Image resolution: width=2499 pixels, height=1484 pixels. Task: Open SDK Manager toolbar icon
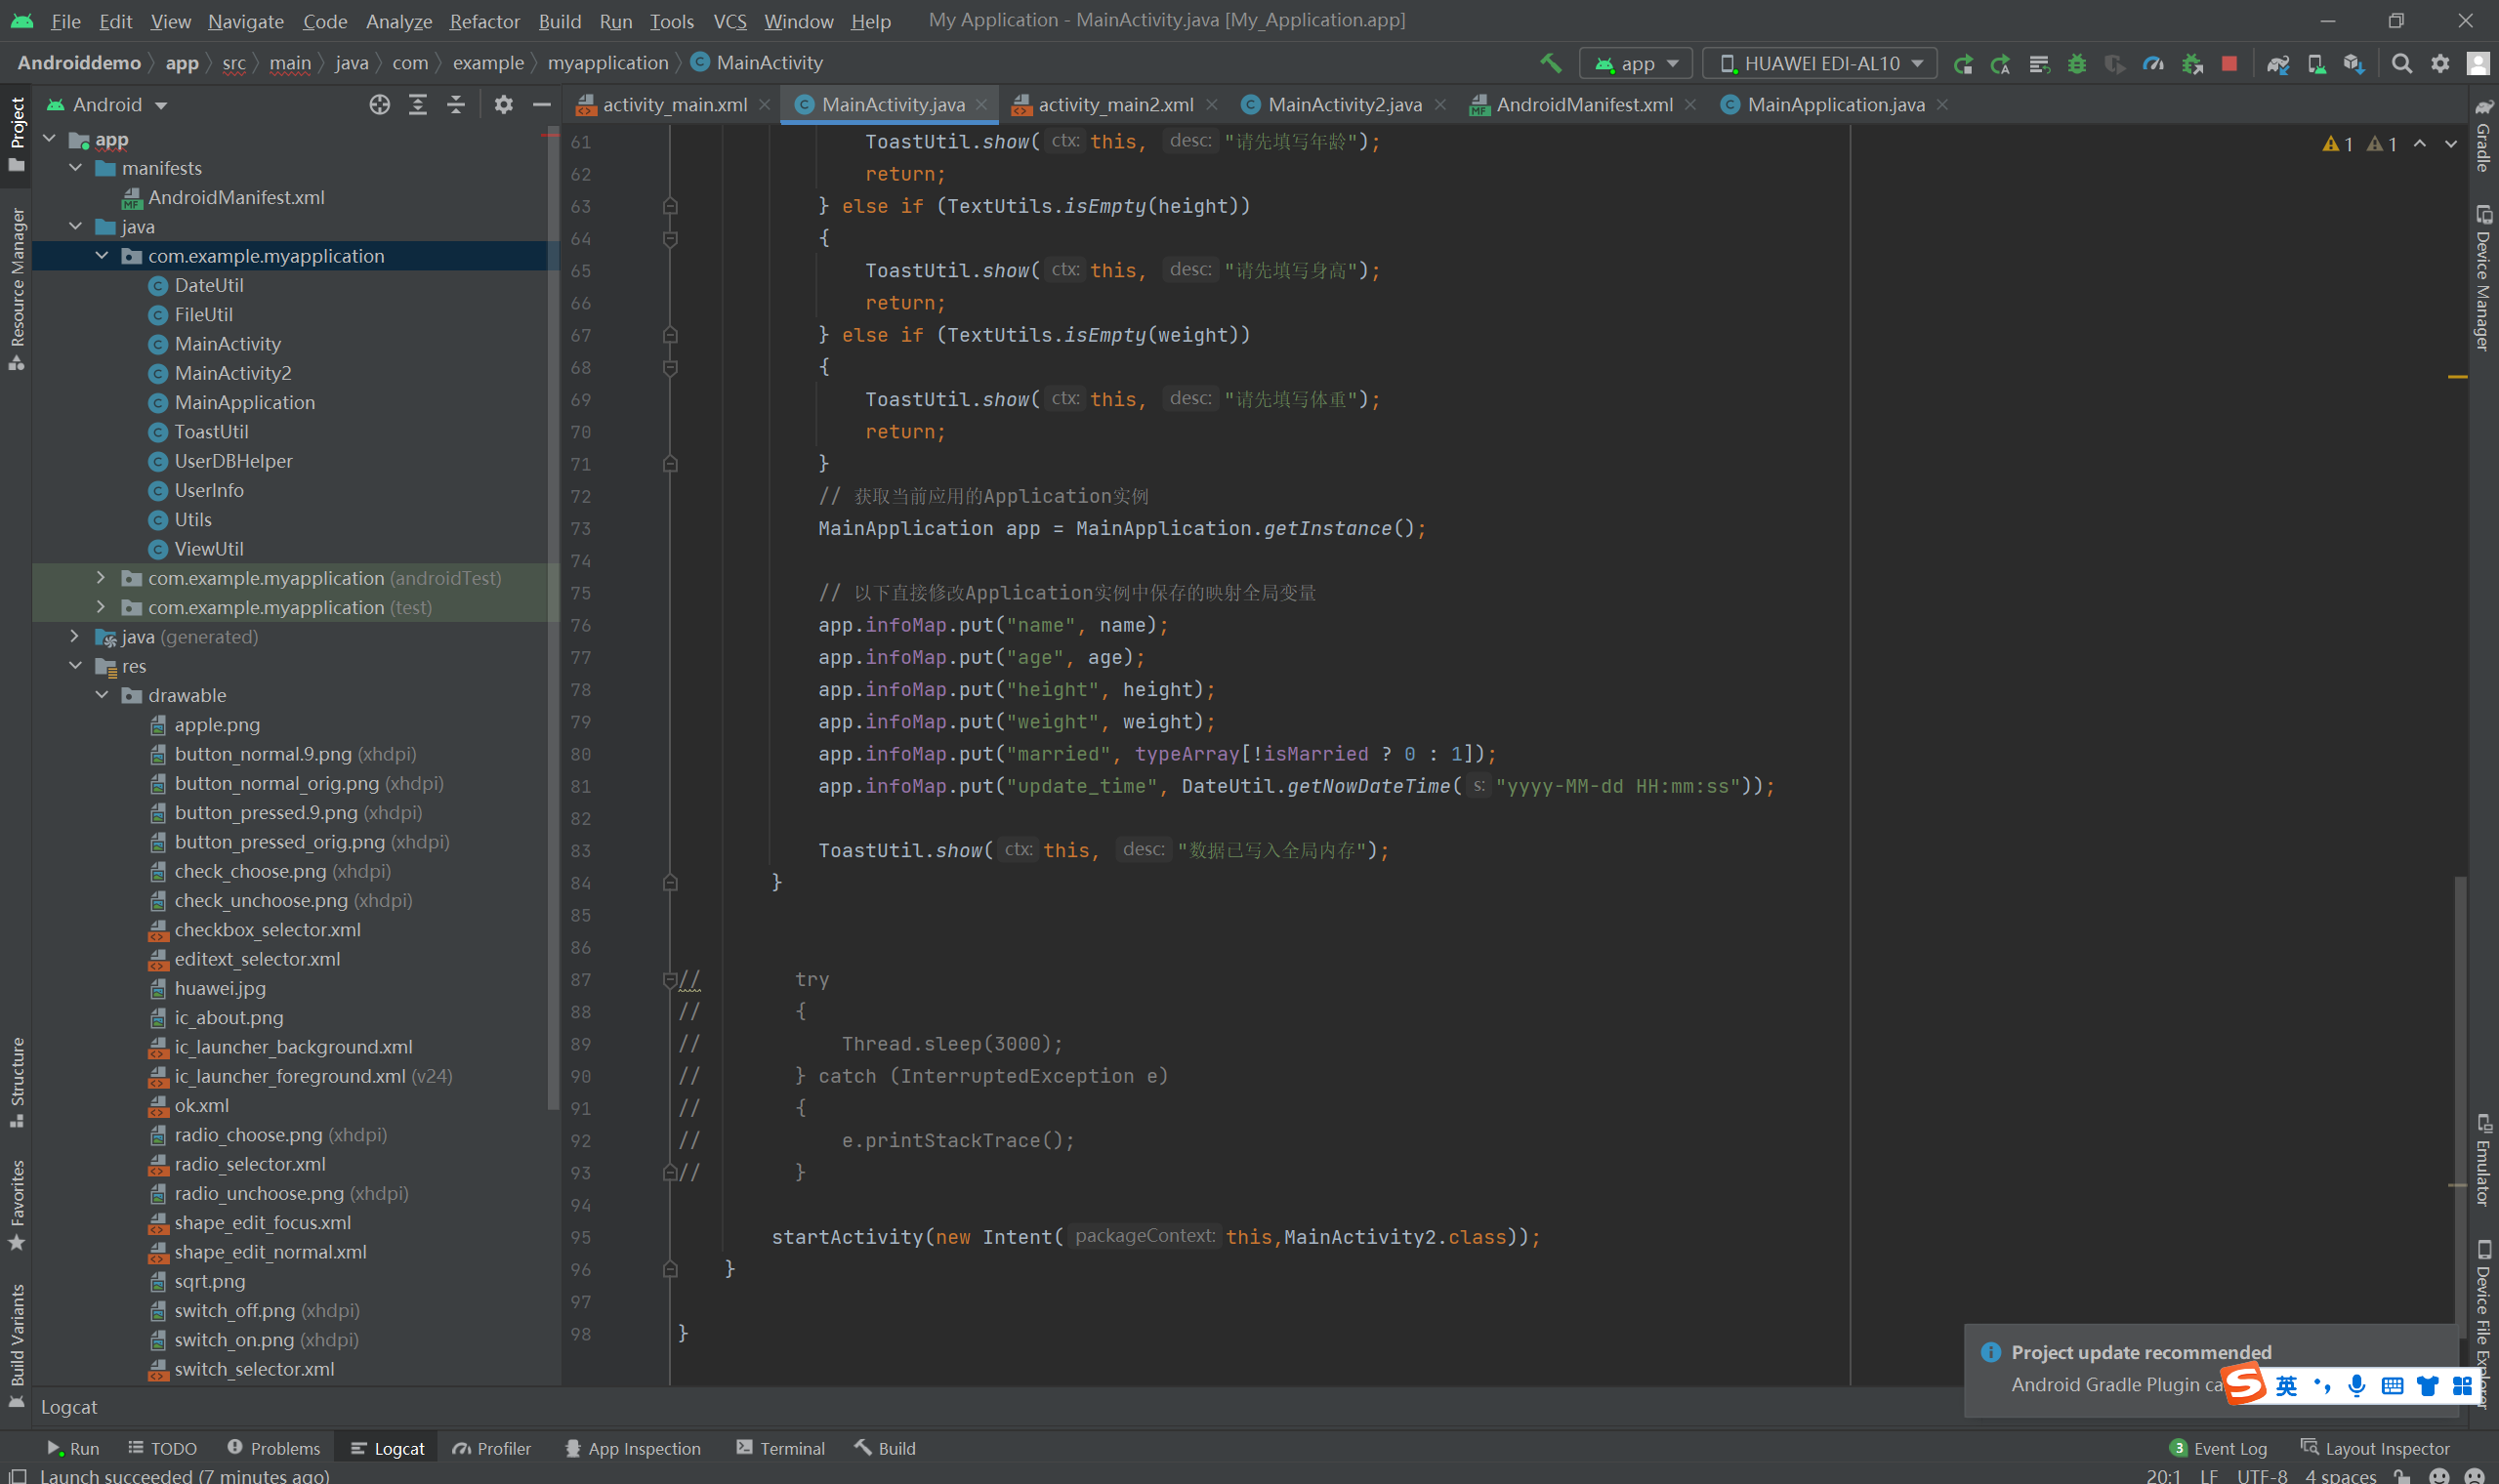click(x=2354, y=63)
